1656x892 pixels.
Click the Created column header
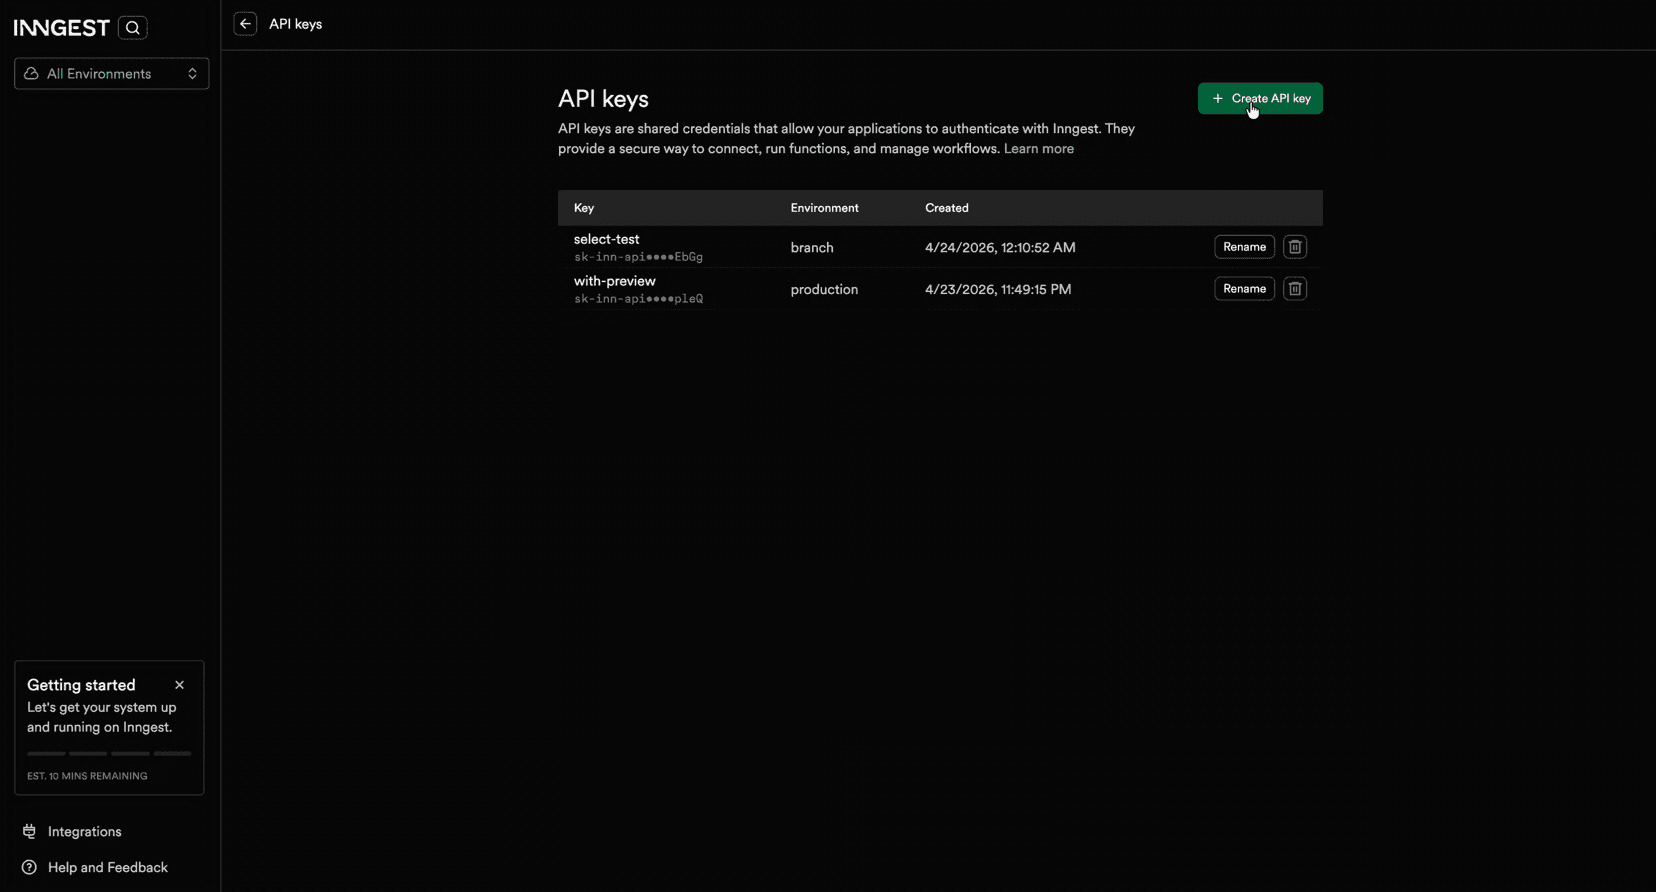[946, 208]
